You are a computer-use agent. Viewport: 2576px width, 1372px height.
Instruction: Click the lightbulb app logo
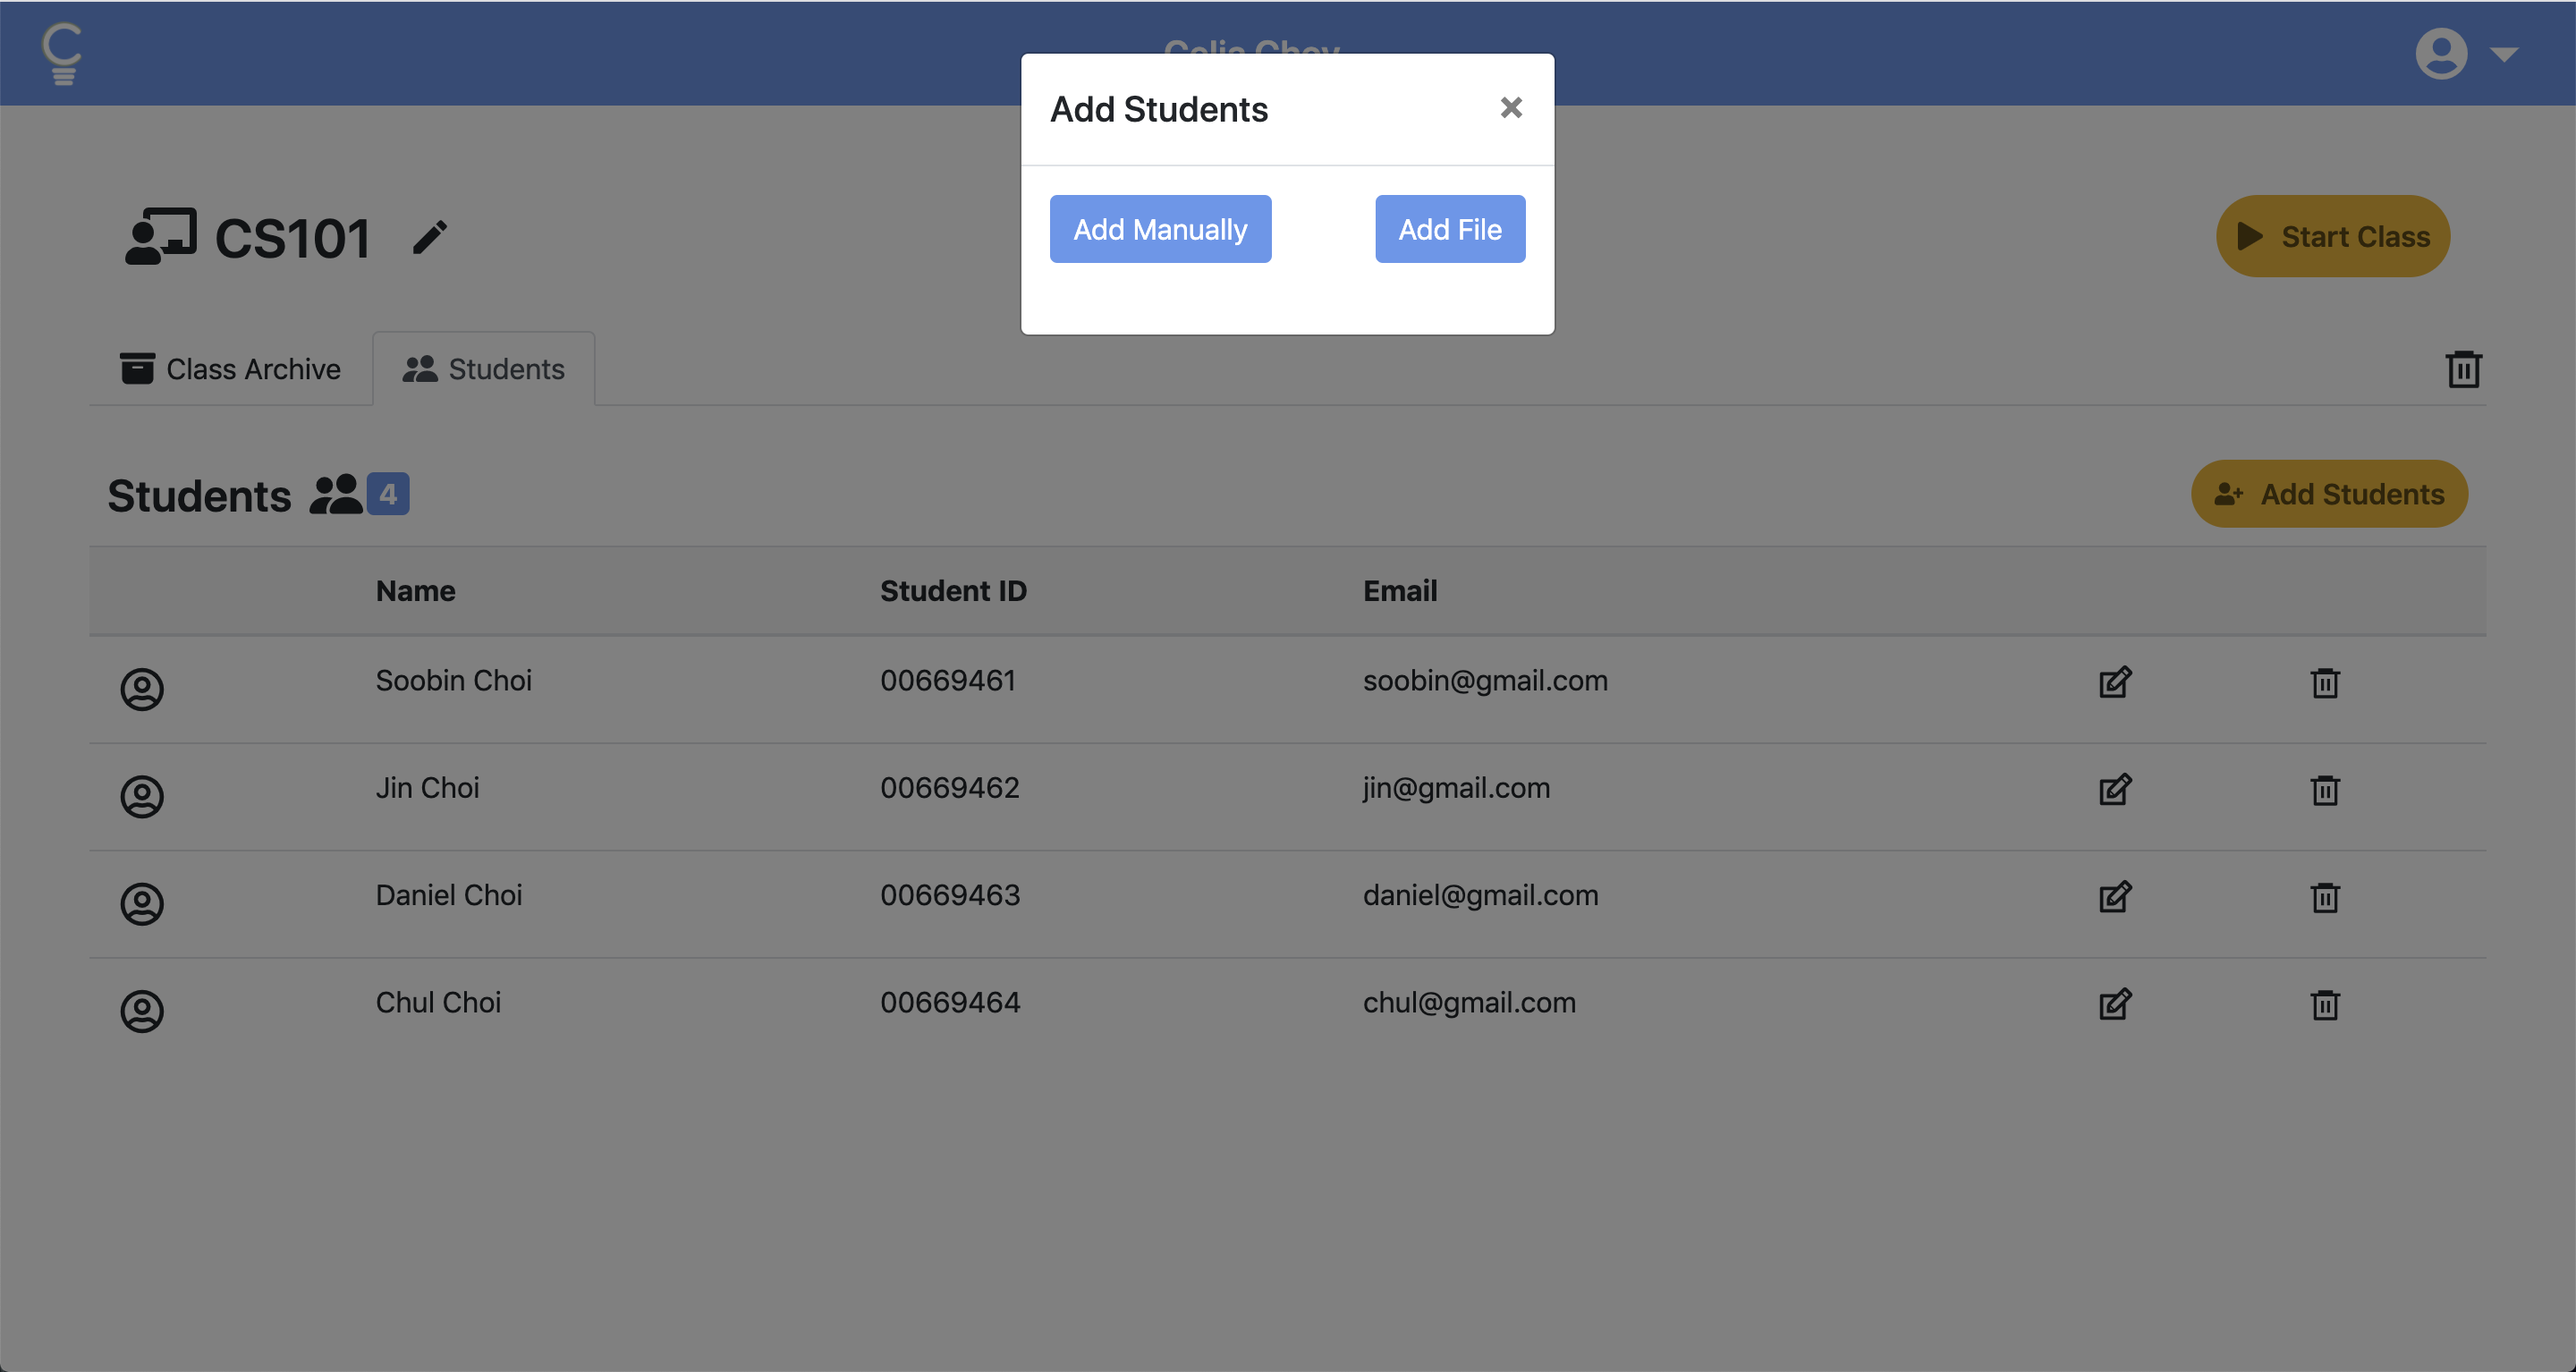point(62,53)
